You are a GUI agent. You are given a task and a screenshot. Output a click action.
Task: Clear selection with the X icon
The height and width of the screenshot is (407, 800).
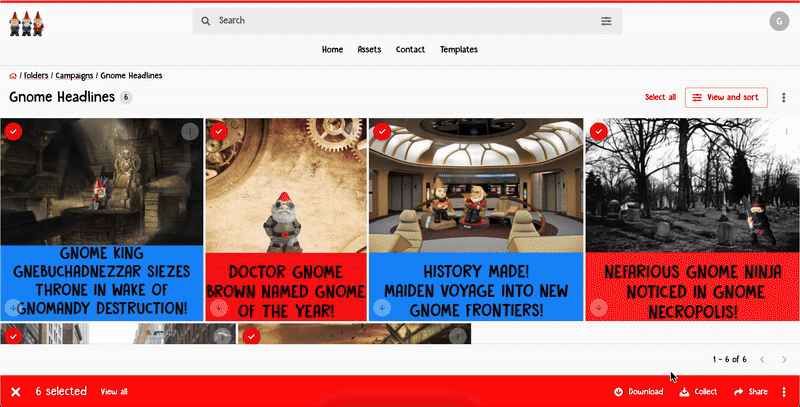(x=16, y=392)
